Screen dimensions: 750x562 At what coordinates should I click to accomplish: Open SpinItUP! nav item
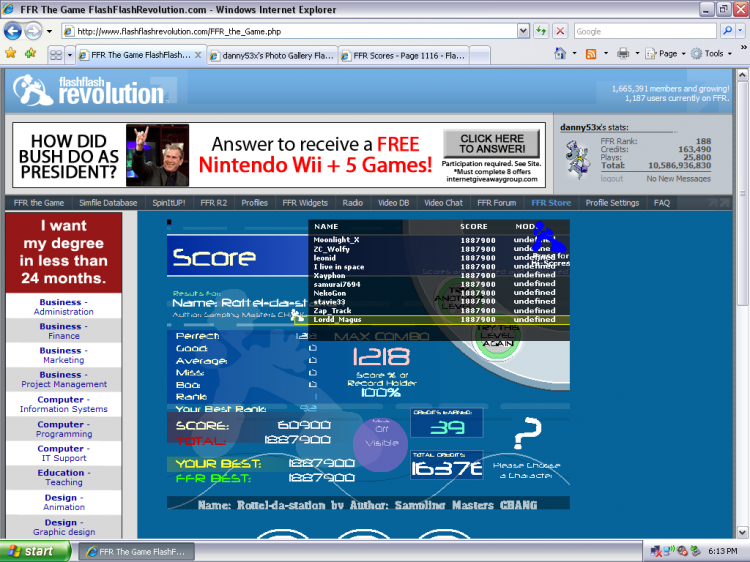168,203
